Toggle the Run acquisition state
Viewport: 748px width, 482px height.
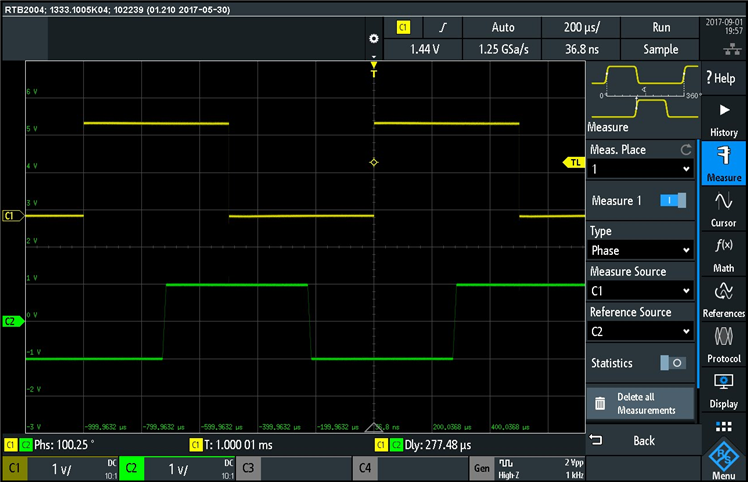[661, 28]
